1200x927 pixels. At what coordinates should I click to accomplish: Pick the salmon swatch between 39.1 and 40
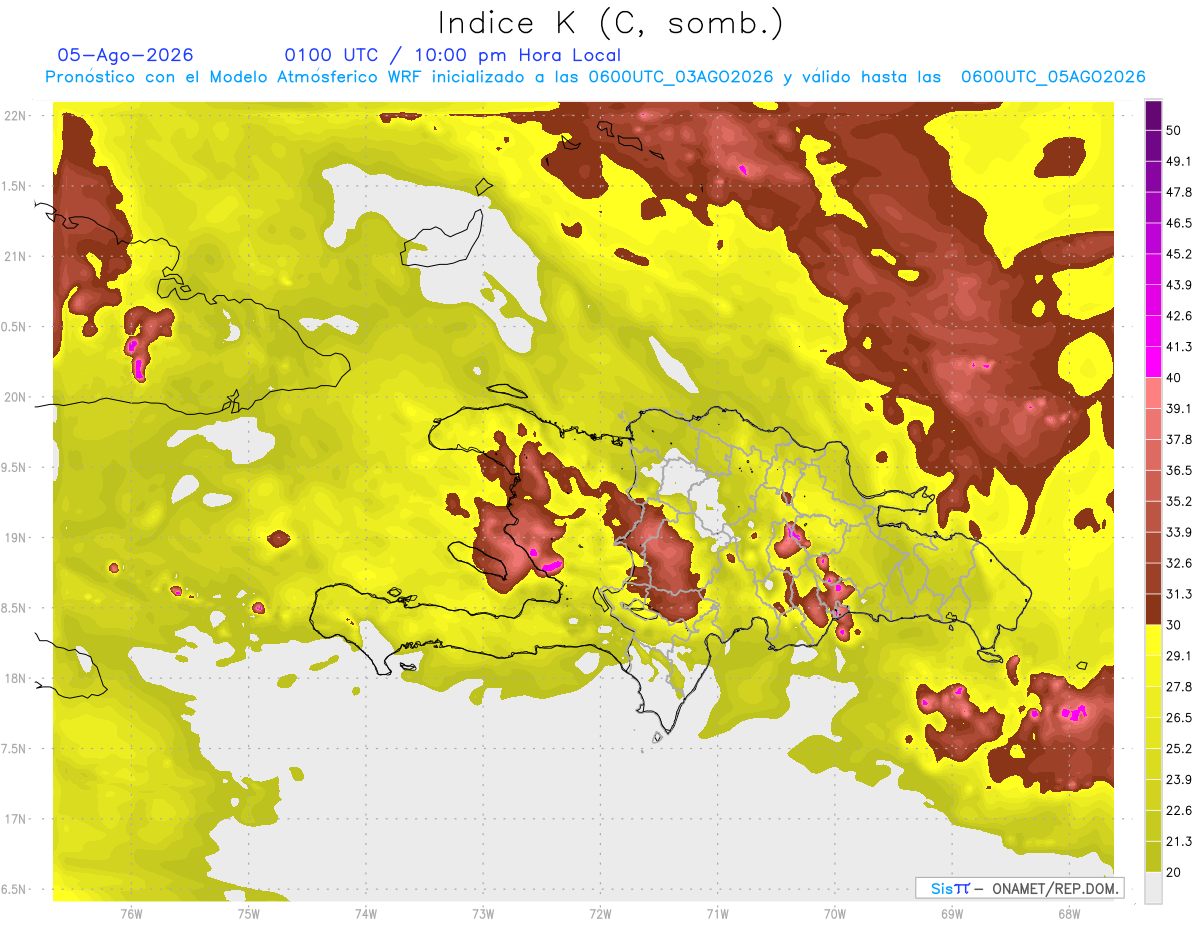(x=1153, y=393)
